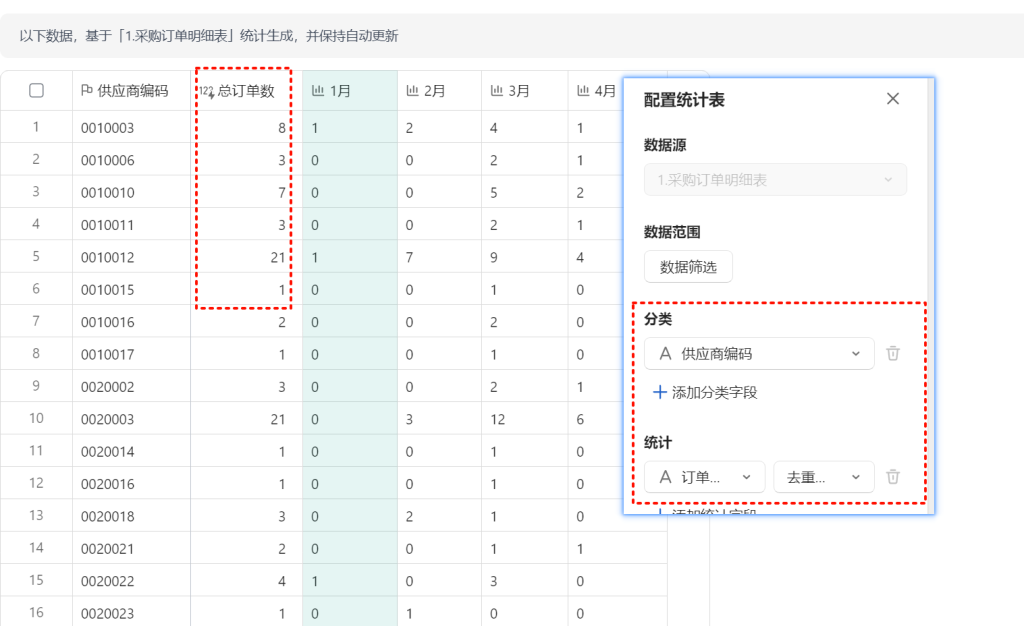Click the chart icon beside 1月
This screenshot has height=626, width=1024.
point(318,91)
